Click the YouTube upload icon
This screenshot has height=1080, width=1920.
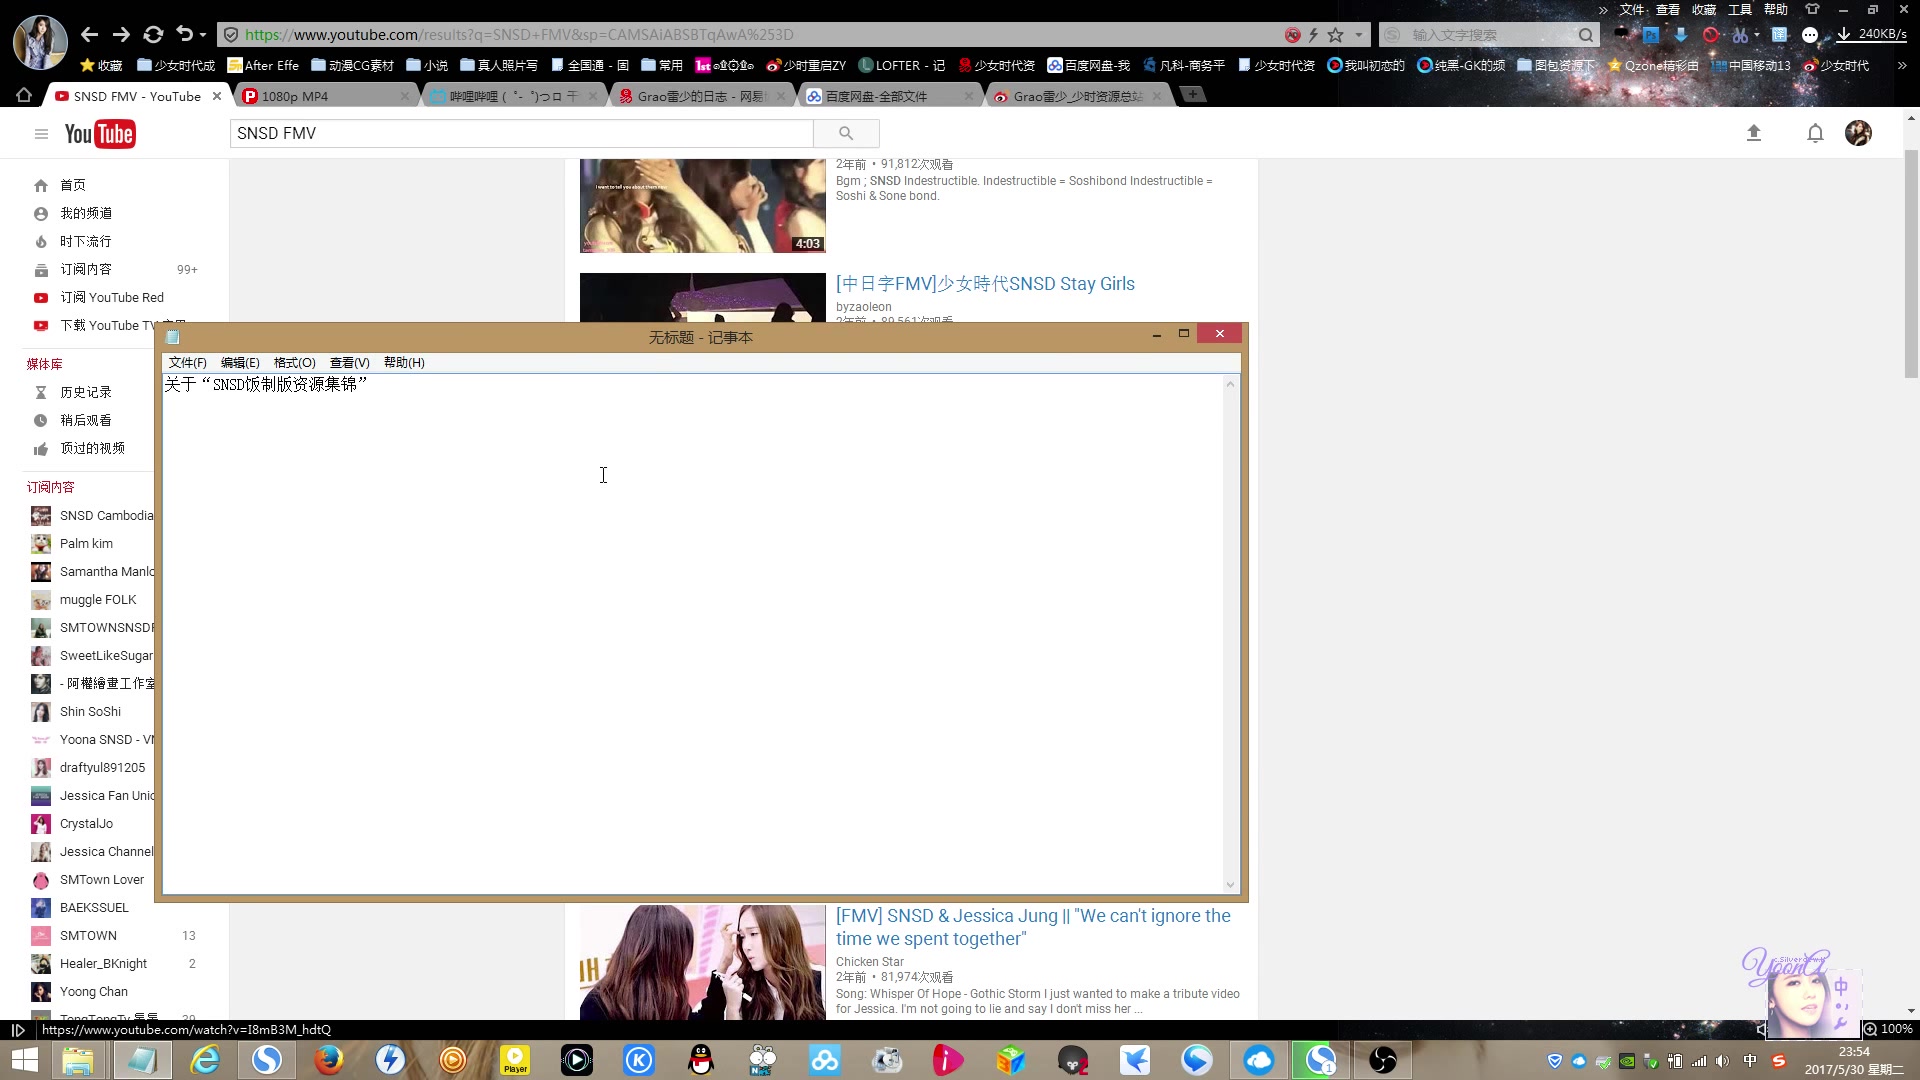click(x=1753, y=133)
